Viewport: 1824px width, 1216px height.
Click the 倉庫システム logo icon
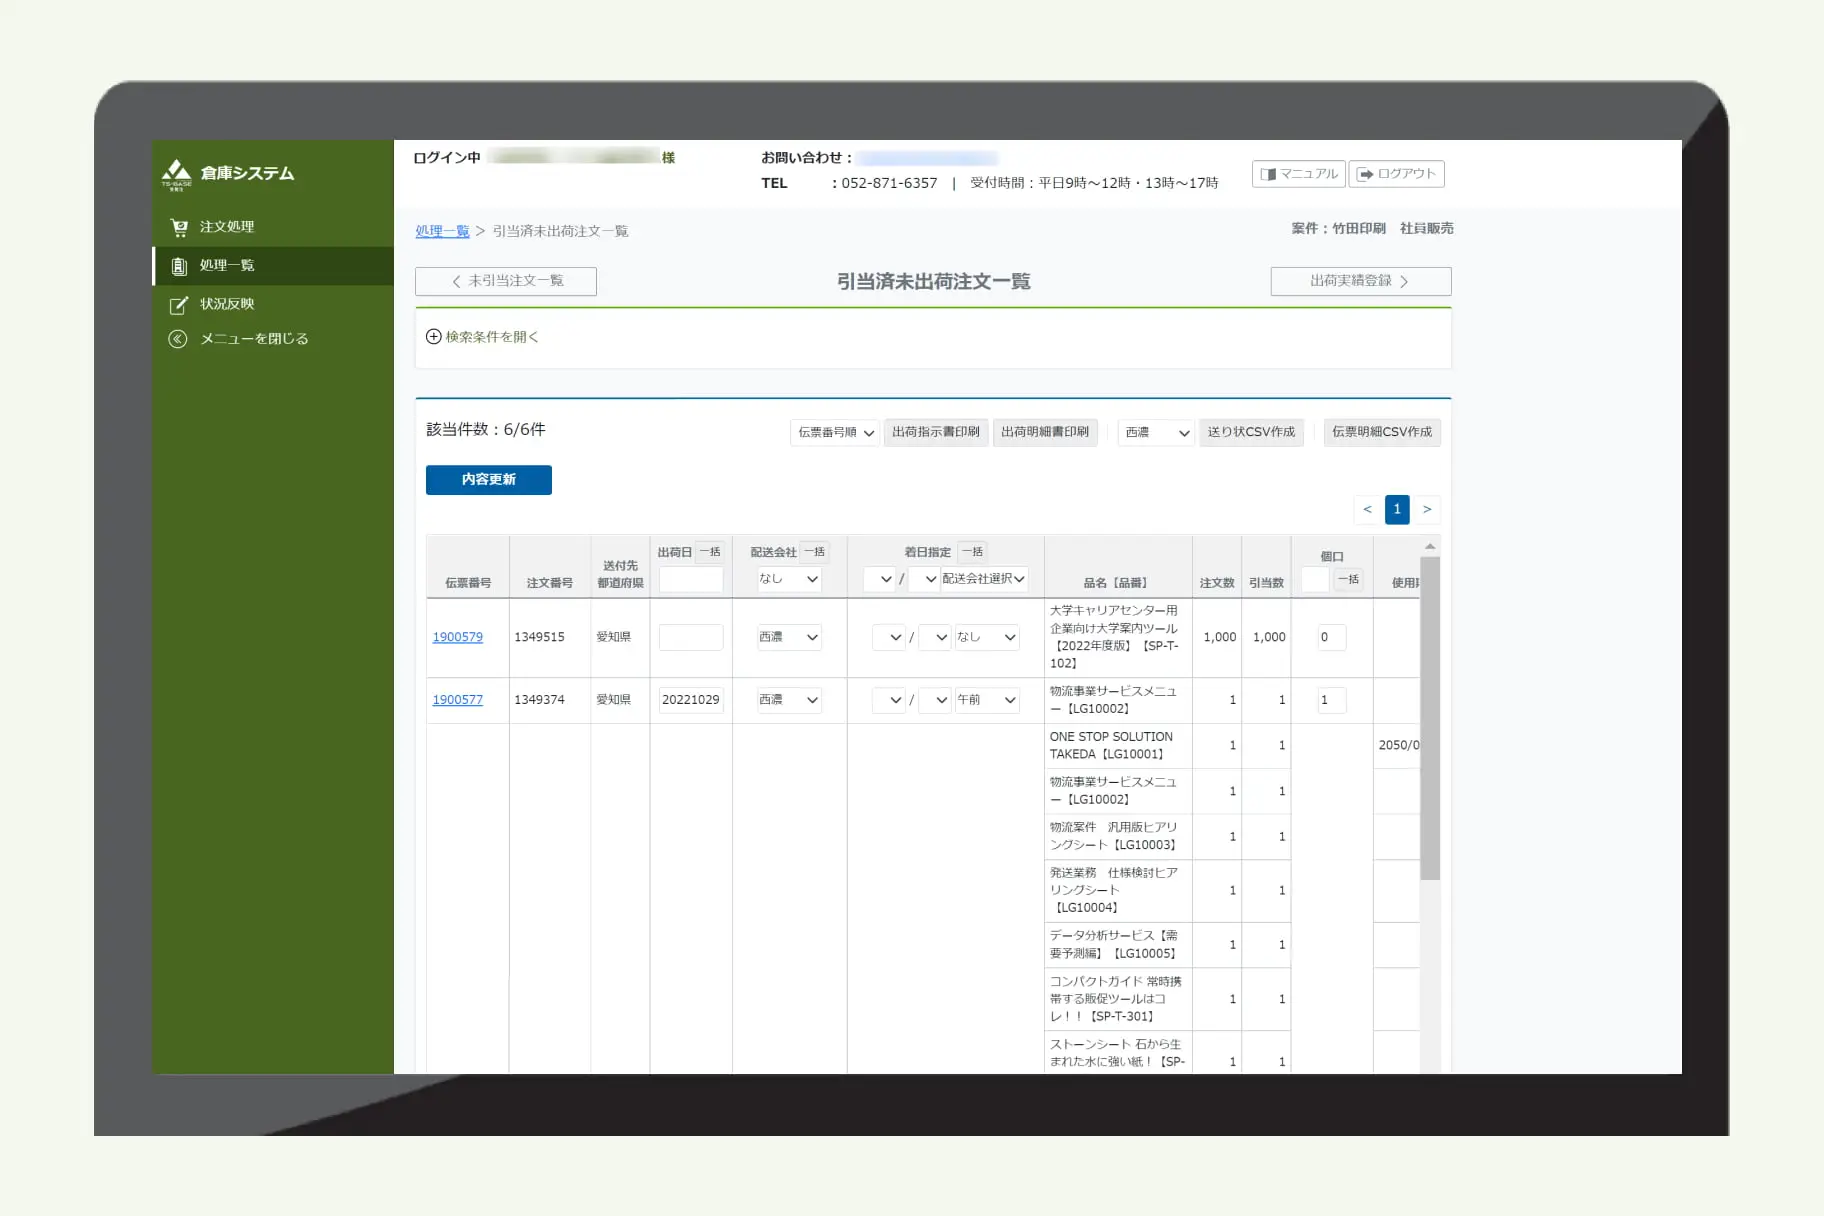point(177,173)
